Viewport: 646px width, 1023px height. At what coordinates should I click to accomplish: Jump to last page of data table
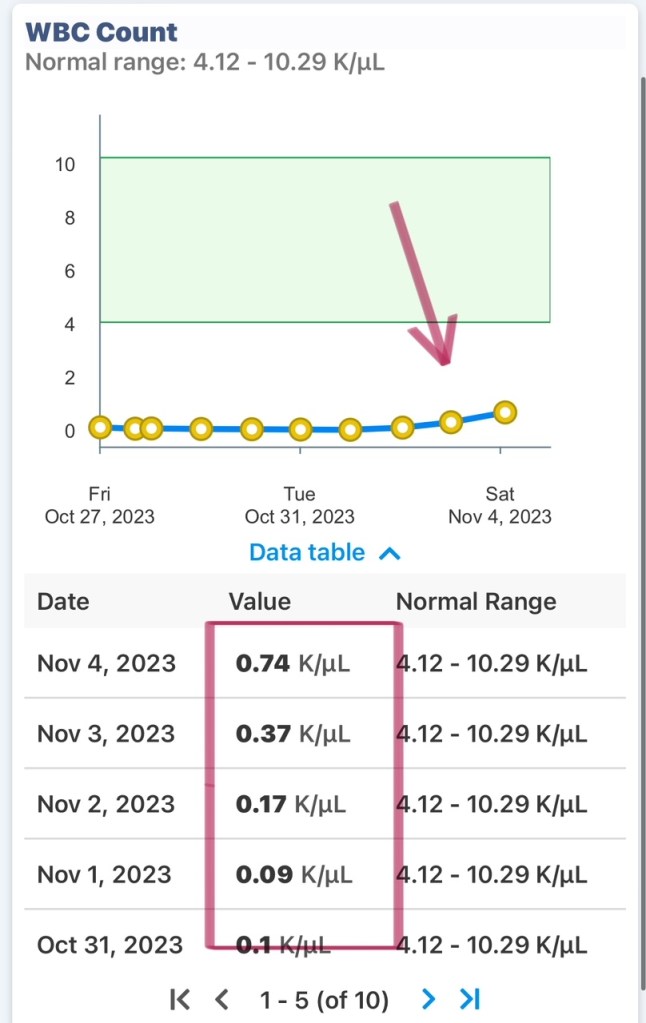click(x=469, y=998)
